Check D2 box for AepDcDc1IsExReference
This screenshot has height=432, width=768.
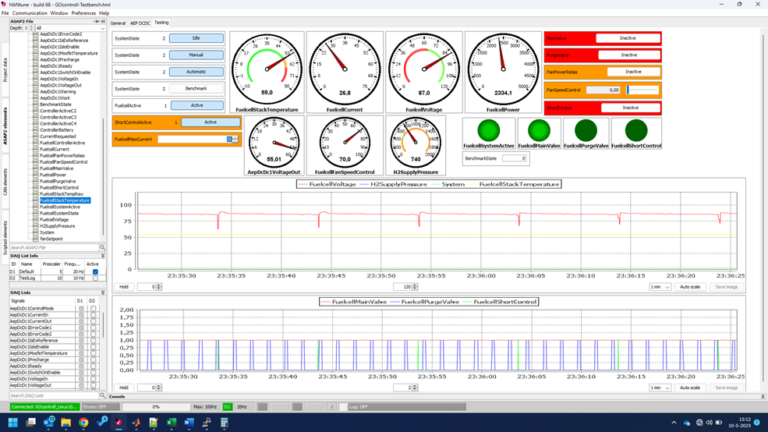click(93, 340)
